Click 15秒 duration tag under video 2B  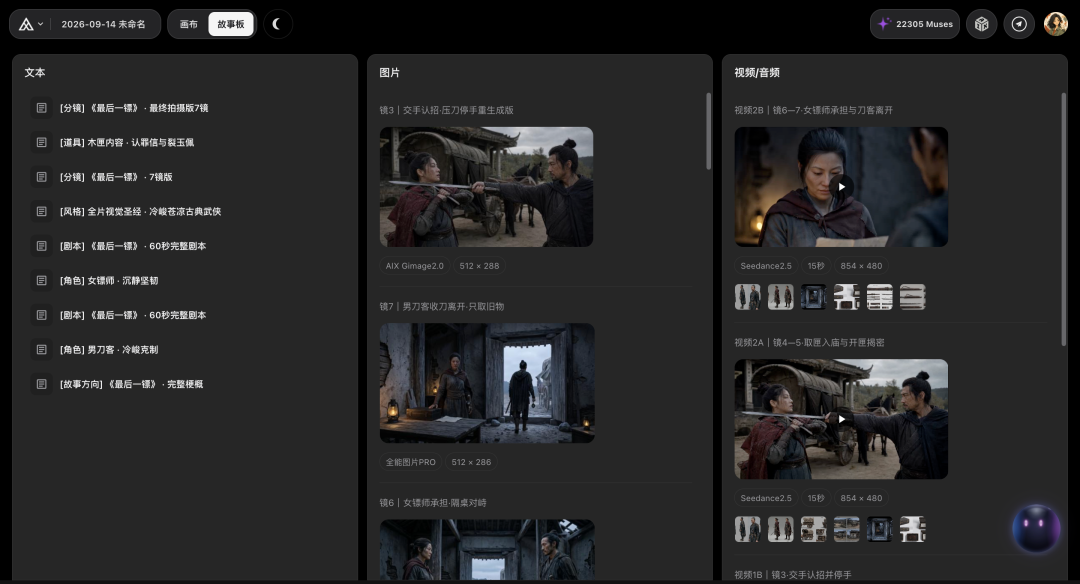click(816, 266)
